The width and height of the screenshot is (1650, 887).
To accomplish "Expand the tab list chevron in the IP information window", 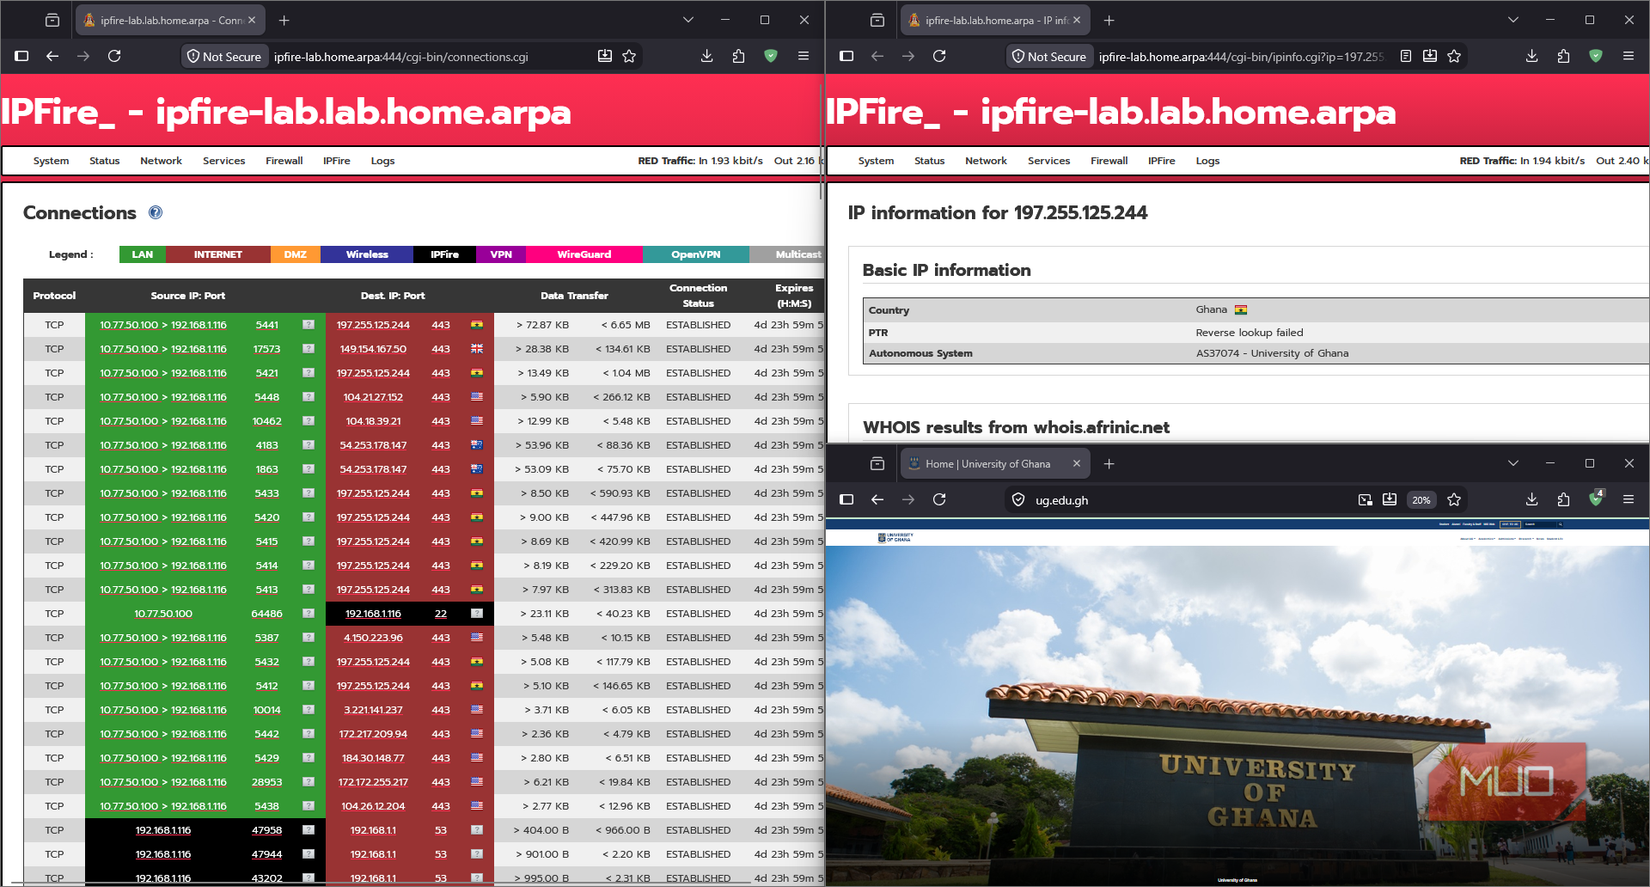I will (x=1513, y=20).
